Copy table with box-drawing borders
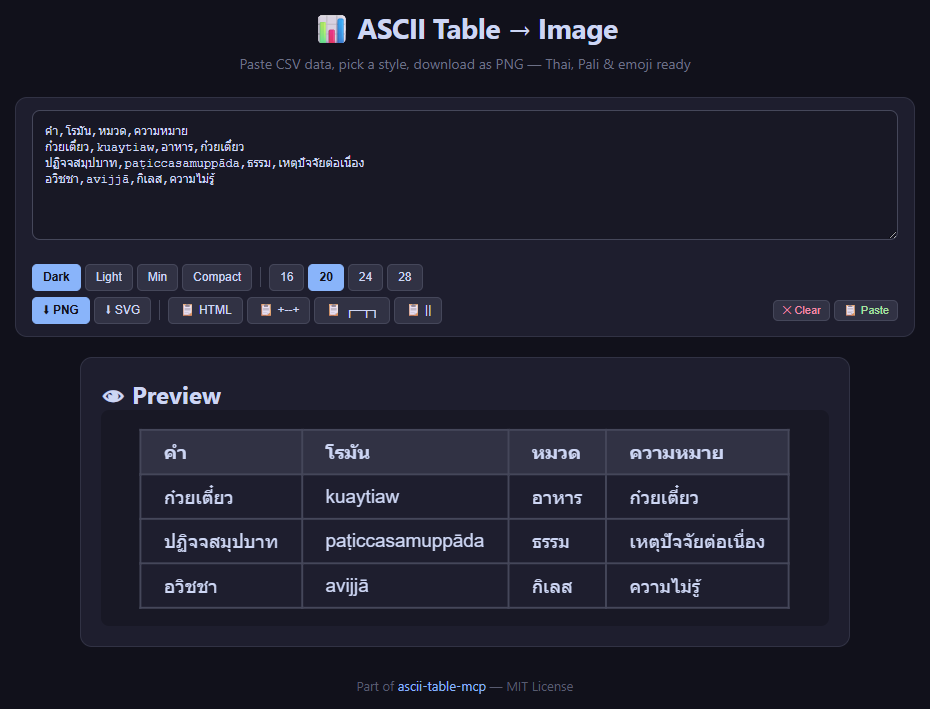This screenshot has height=709, width=930. [x=352, y=310]
